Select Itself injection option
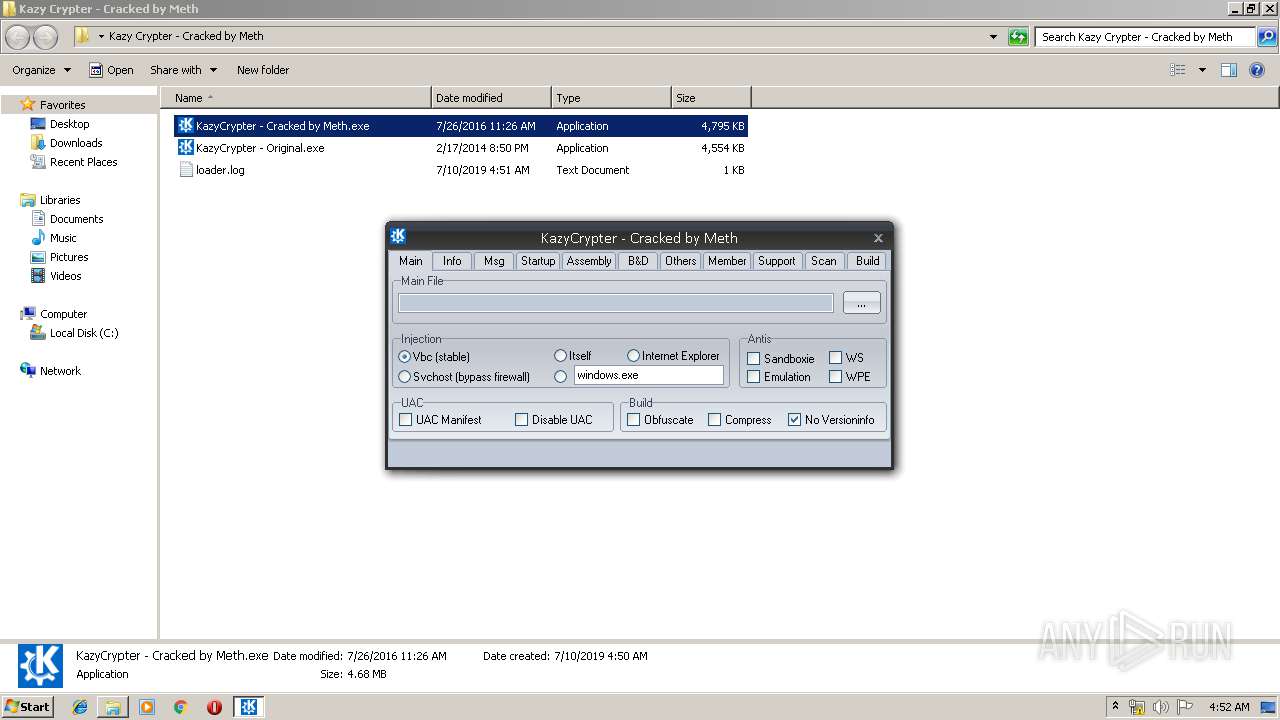The height and width of the screenshot is (720, 1280). click(560, 356)
